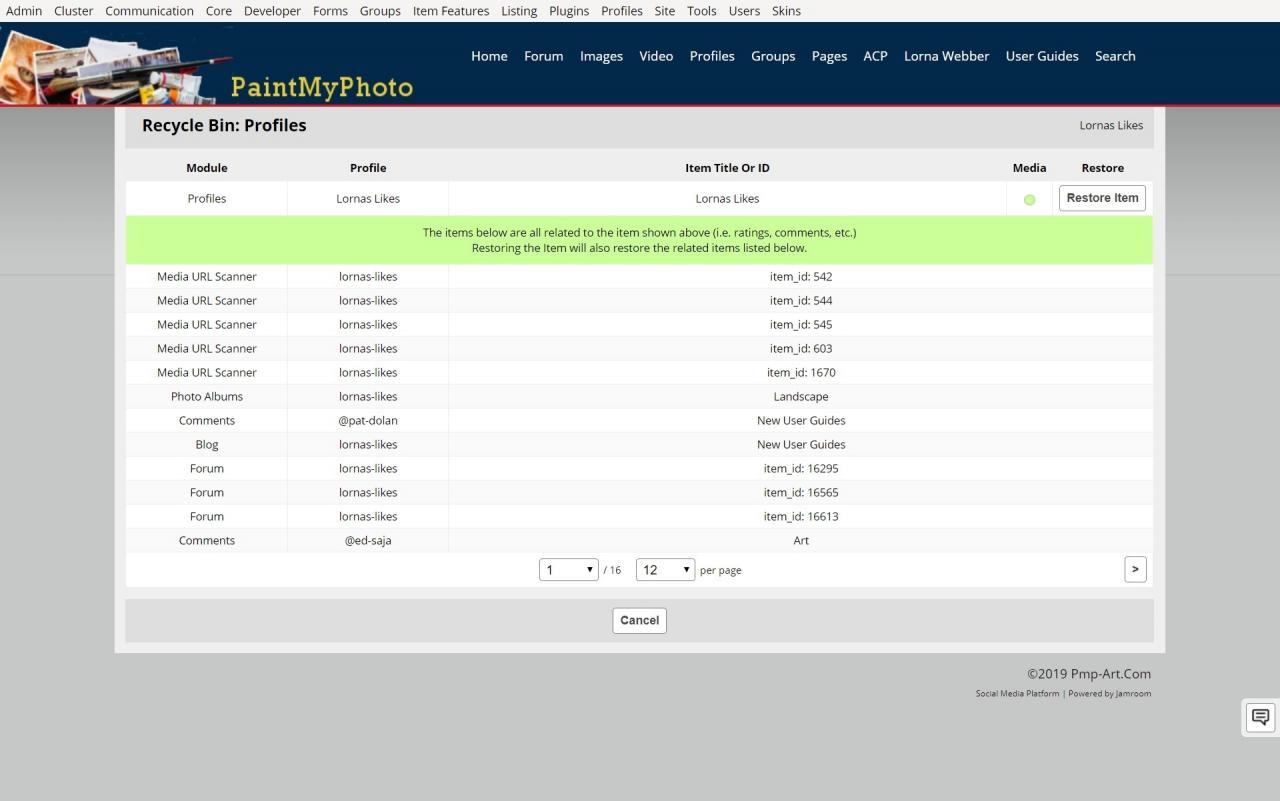Click the Item Title Or ID column header
The image size is (1280, 801).
(727, 168)
